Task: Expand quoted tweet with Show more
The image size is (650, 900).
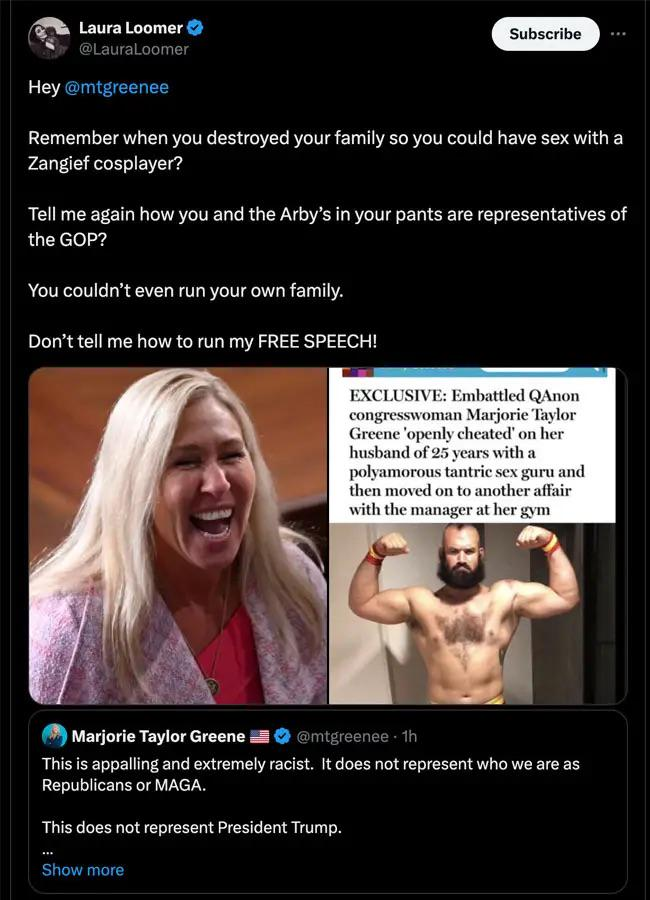Action: pos(83,870)
